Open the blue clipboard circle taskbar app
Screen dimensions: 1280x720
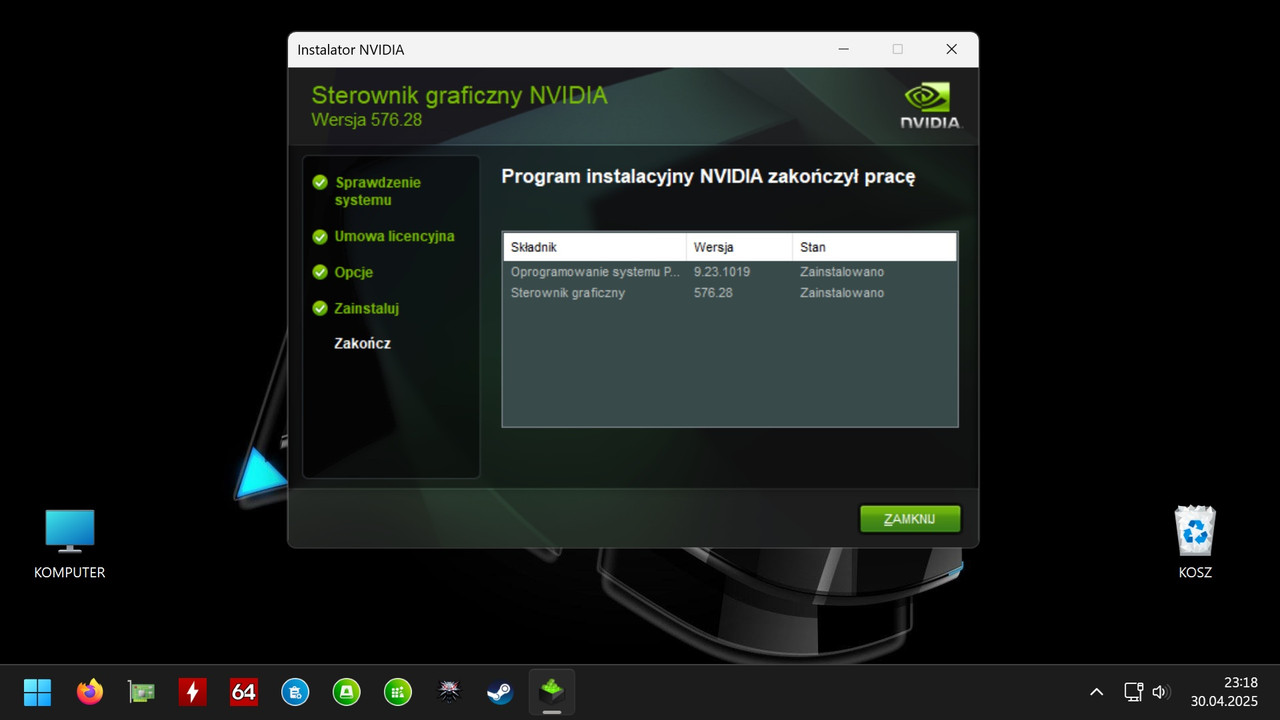coord(295,691)
